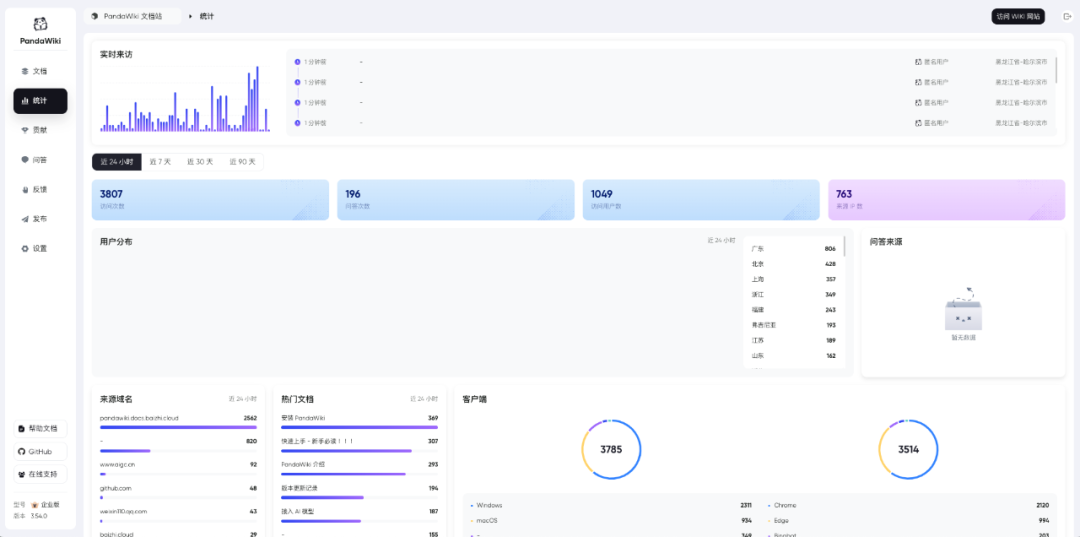
Task: Click the Chrome 2120 legend entry
Action: pyautogui.click(x=908, y=505)
